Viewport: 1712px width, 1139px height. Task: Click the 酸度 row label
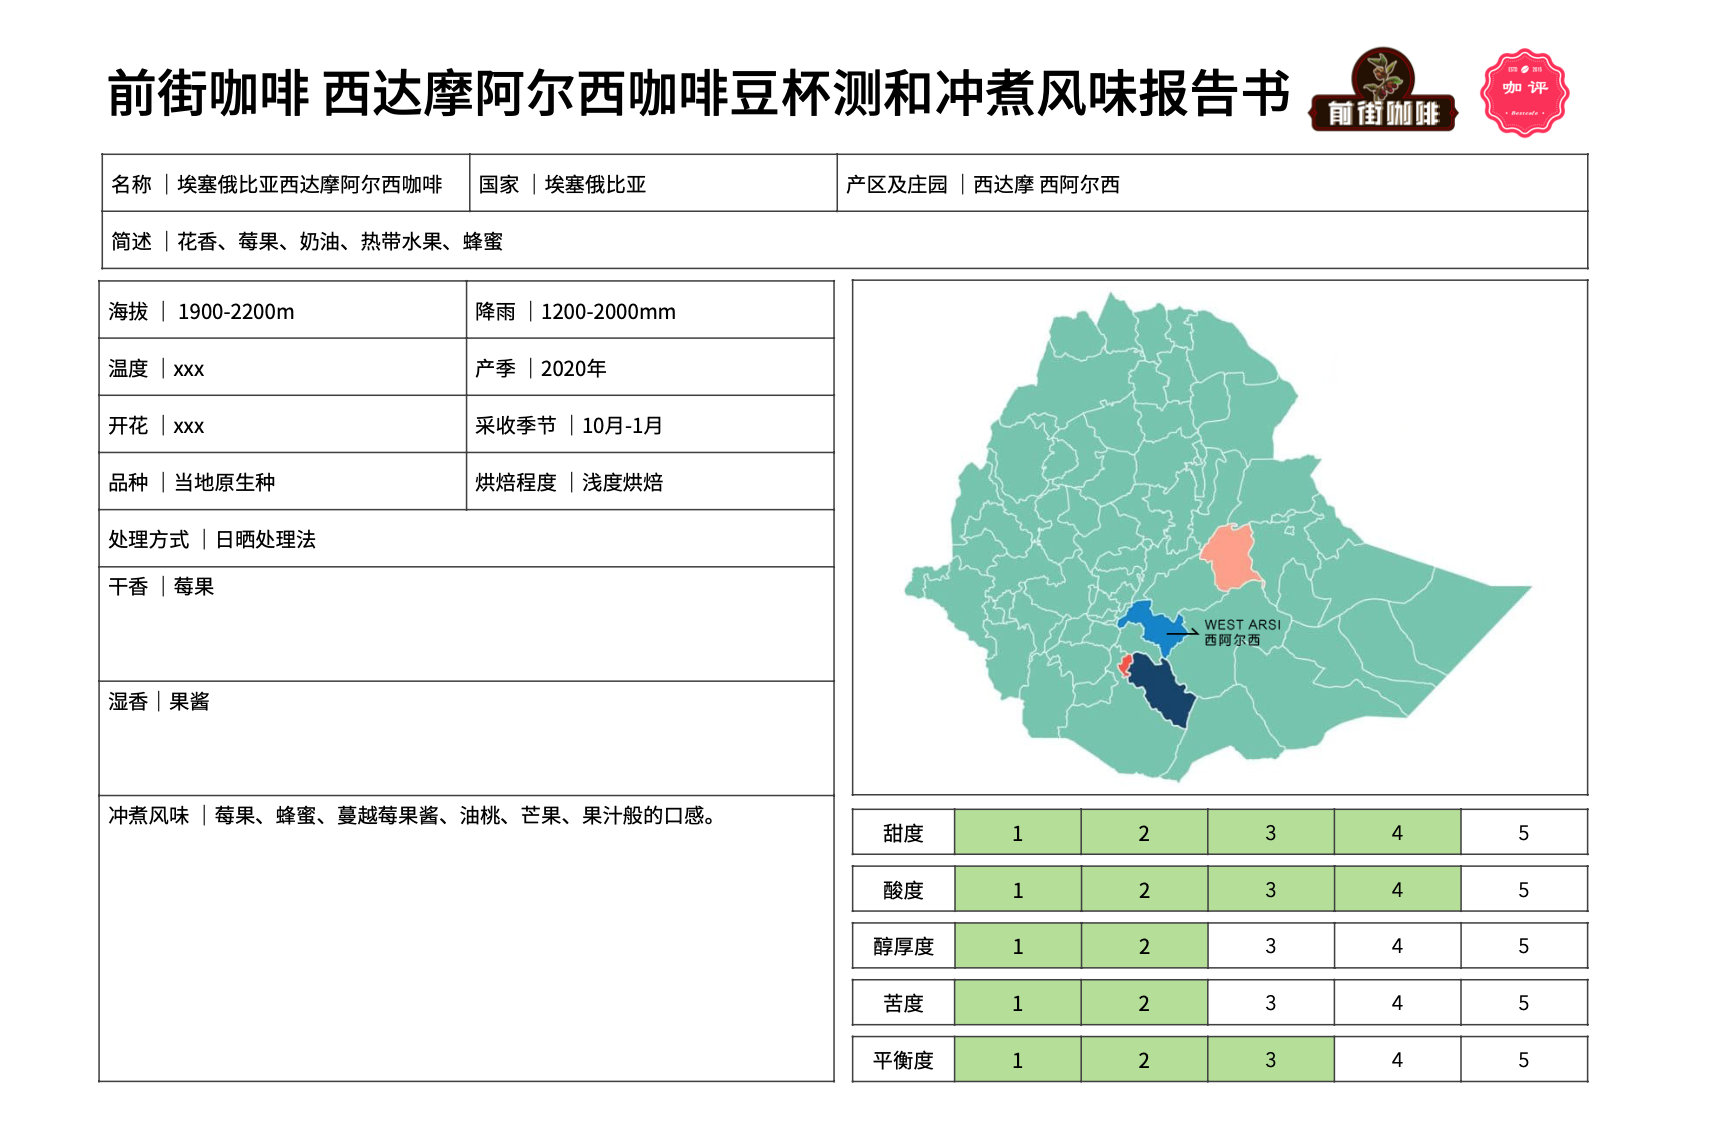click(903, 890)
